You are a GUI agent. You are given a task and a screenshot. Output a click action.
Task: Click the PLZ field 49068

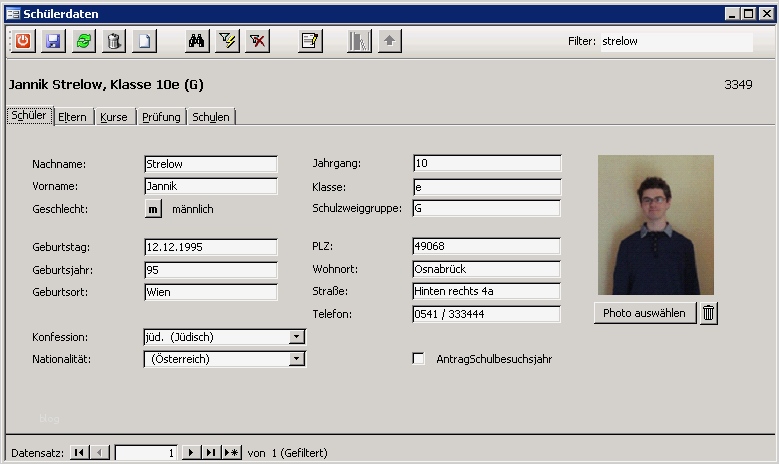487,246
